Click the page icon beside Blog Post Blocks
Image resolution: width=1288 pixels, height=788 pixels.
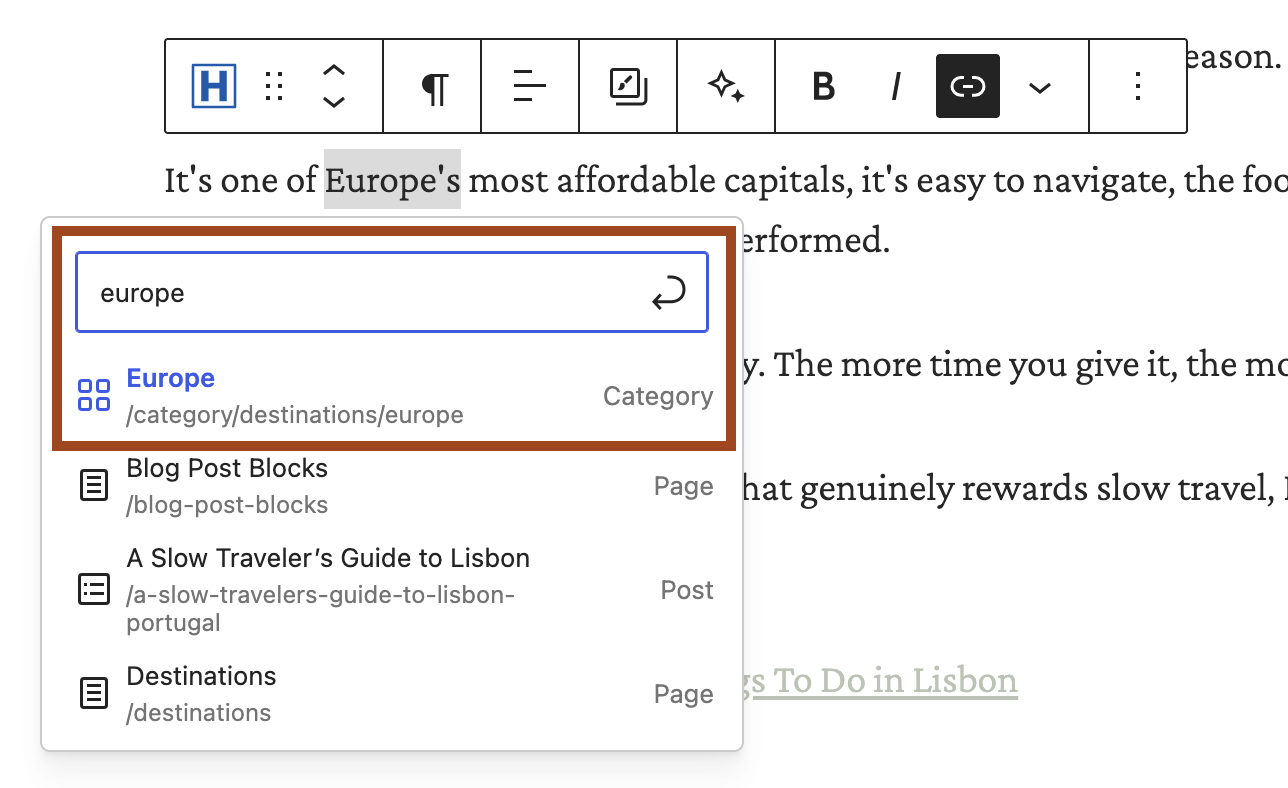[94, 486]
